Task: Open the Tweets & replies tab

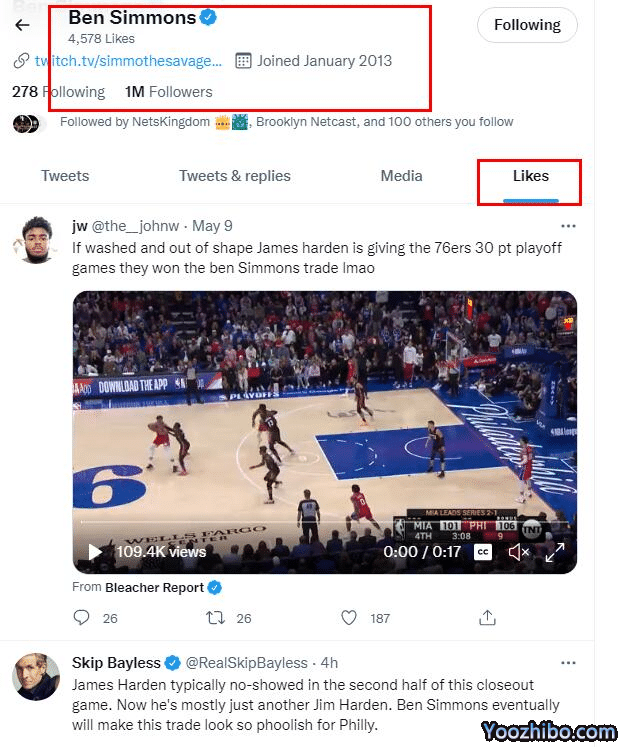Action: point(235,176)
